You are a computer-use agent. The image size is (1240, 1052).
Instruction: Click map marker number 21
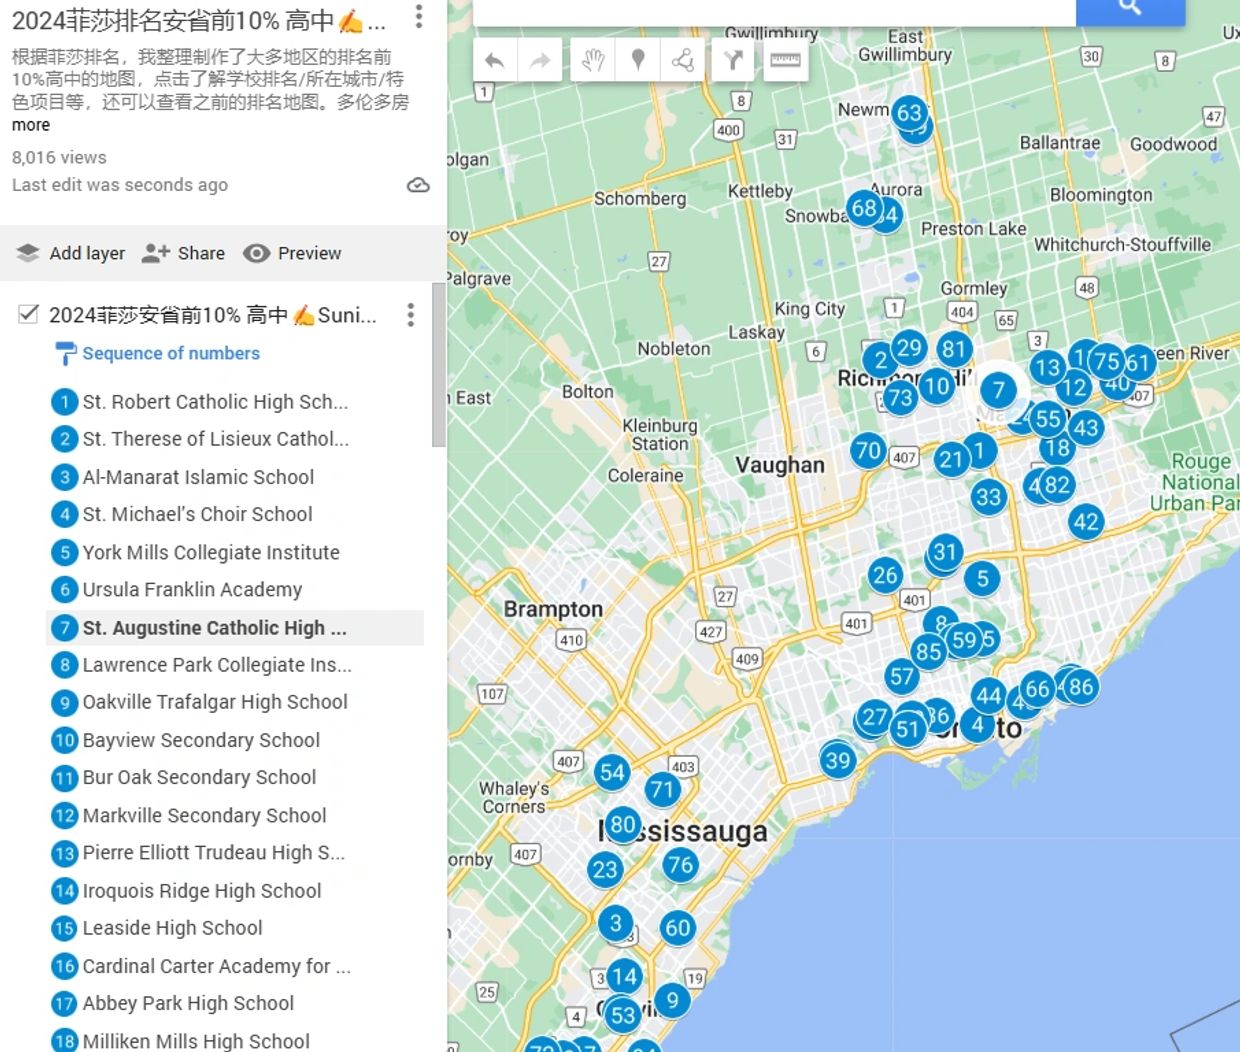tap(950, 459)
